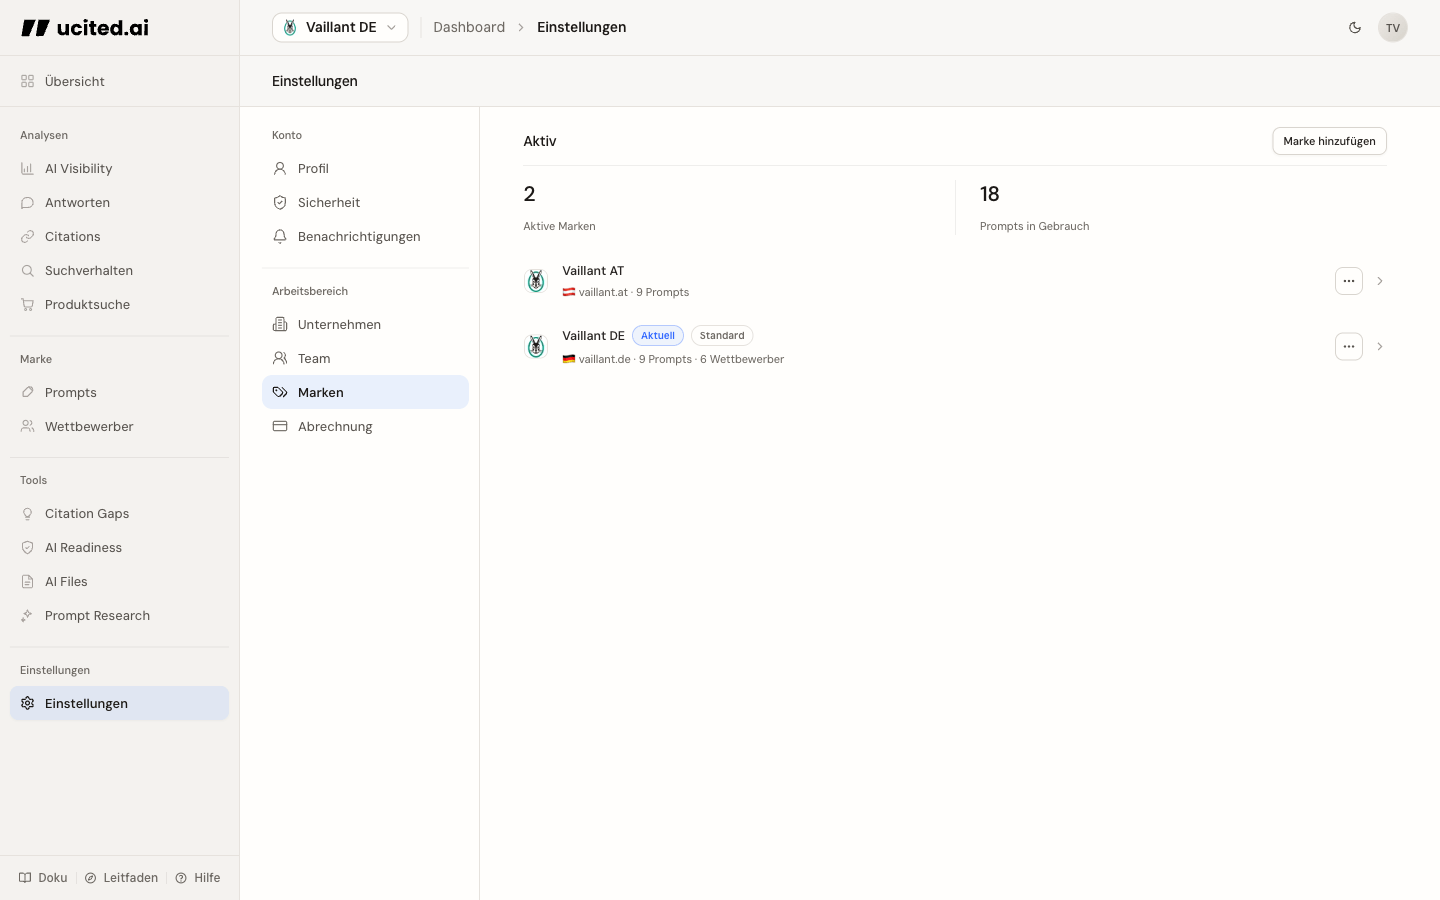Click the Austrian flag icon beside vaillant.at
This screenshot has height=900, width=1440.
569,292
